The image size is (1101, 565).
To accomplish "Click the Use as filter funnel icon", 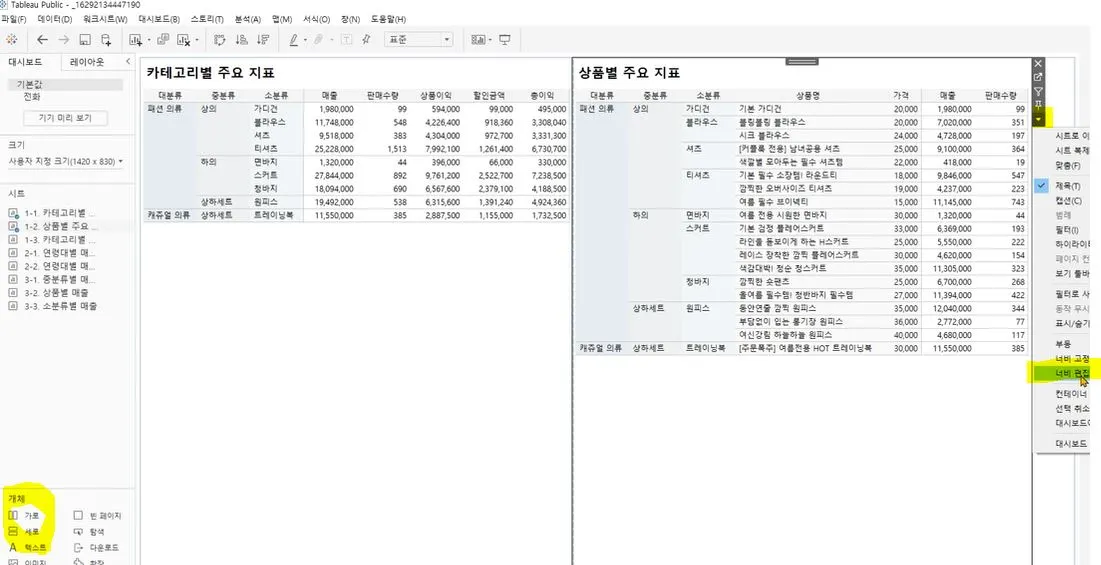I will [x=1039, y=91].
